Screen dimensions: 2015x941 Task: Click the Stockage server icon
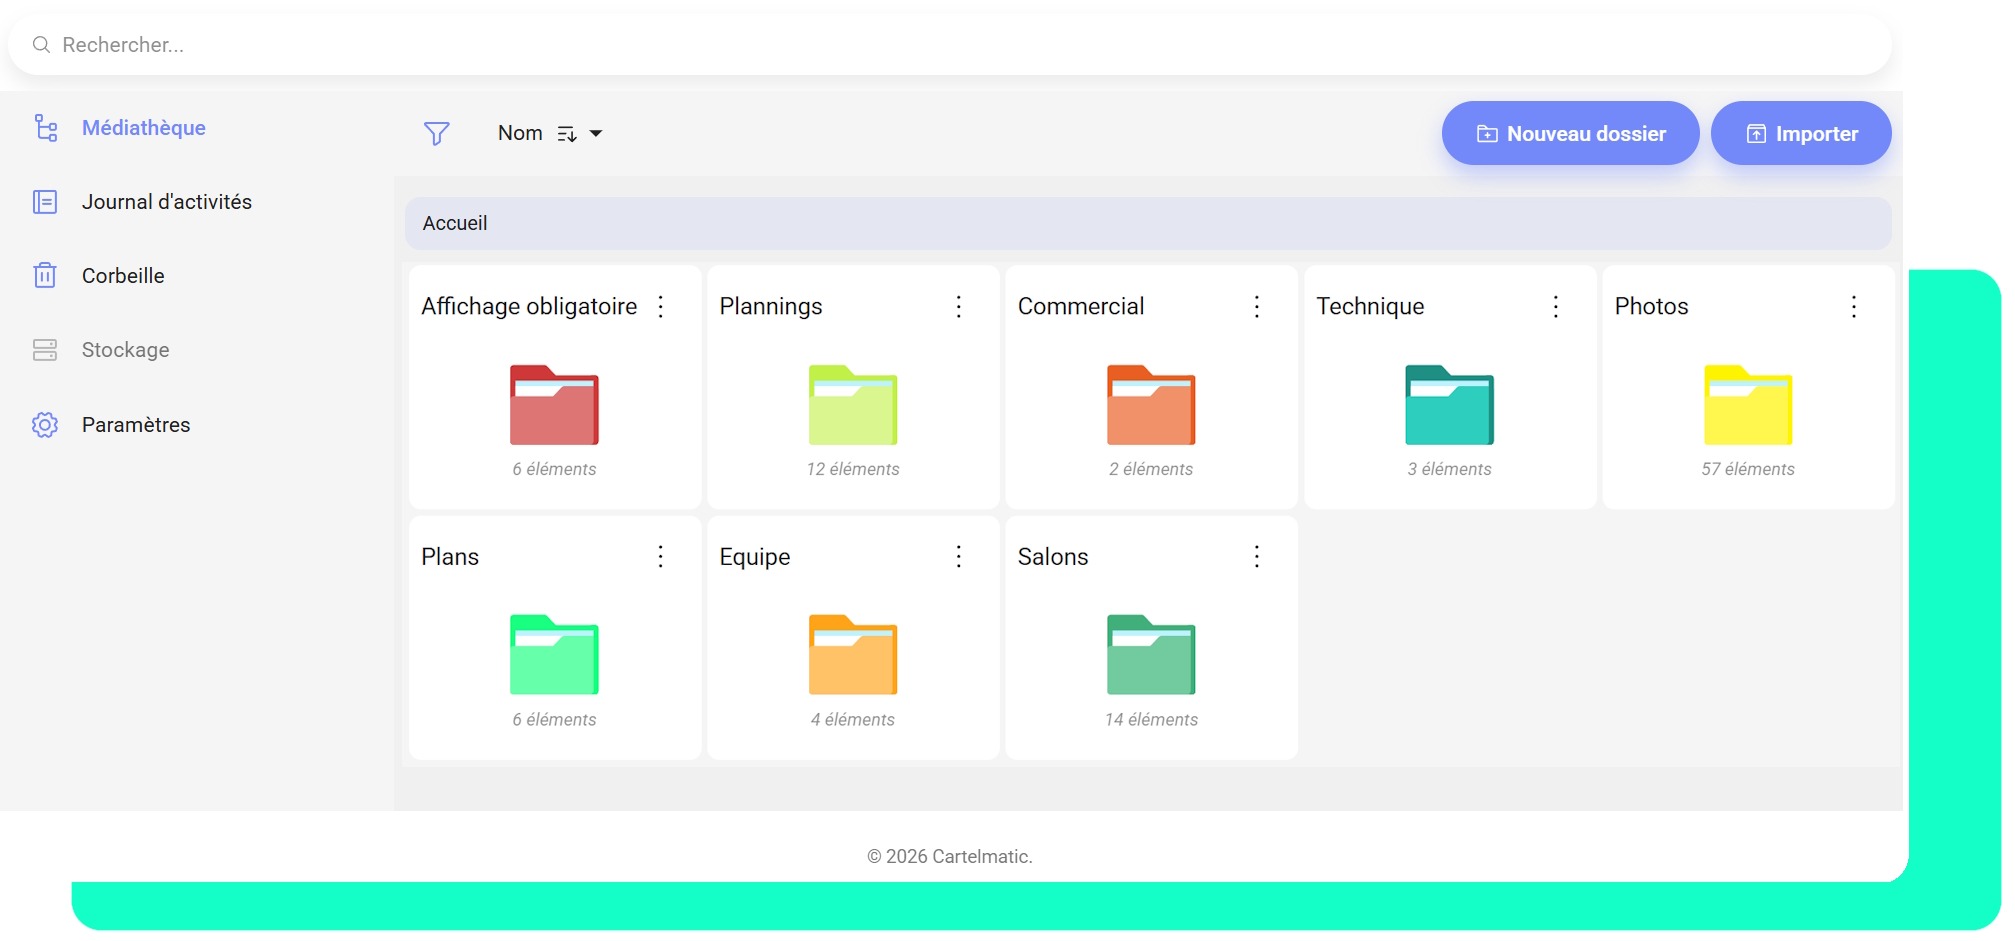click(45, 350)
